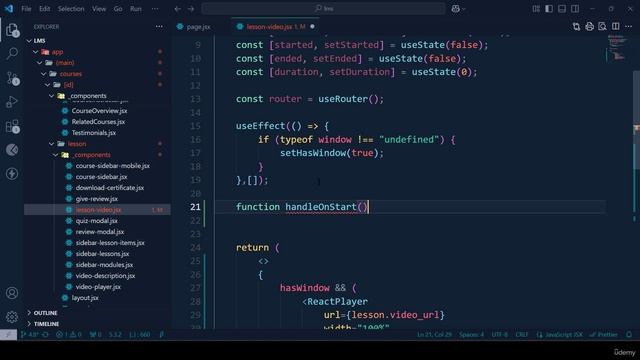Viewport: 640px width, 360px height.
Task: Open the Accounts icon in activity bar
Action: pos(12,293)
